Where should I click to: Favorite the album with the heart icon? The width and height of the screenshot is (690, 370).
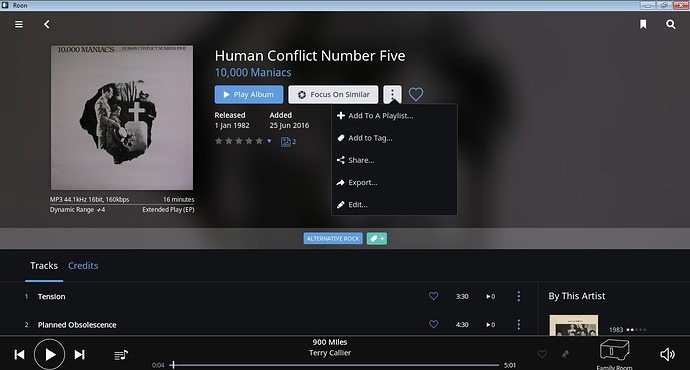tap(416, 94)
